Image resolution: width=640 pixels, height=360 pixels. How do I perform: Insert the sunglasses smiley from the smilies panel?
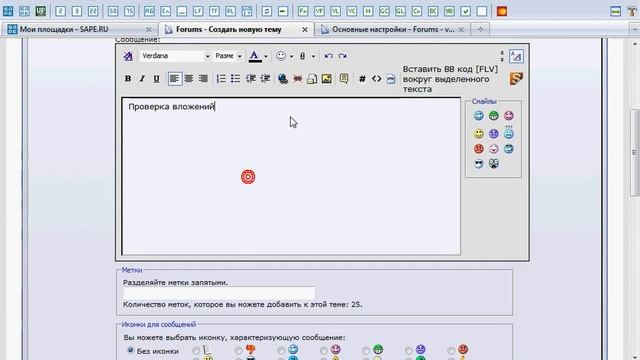click(479, 164)
